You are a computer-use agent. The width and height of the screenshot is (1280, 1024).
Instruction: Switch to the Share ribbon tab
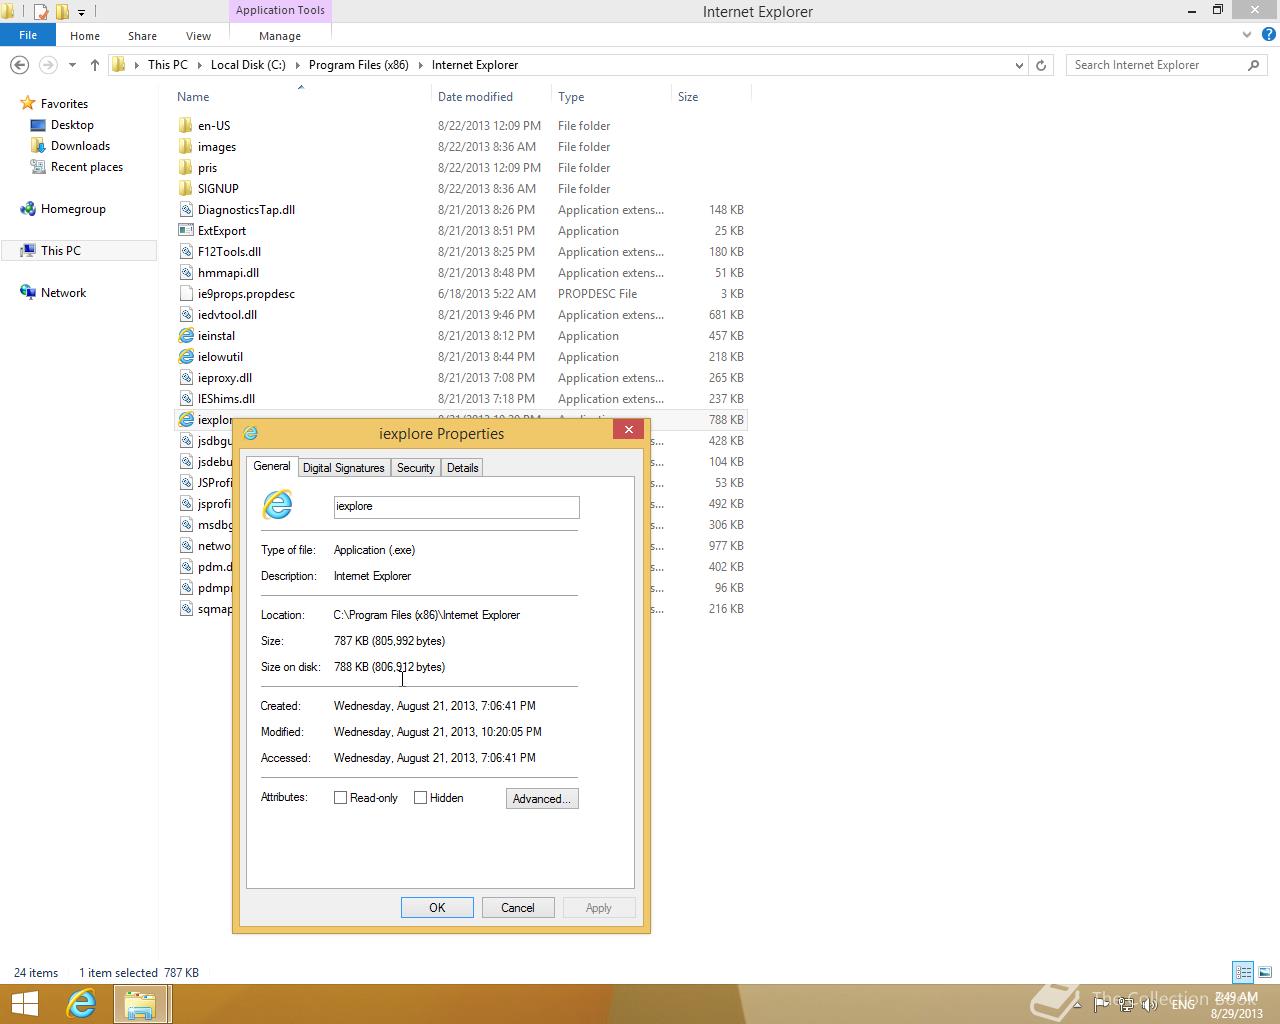142,36
